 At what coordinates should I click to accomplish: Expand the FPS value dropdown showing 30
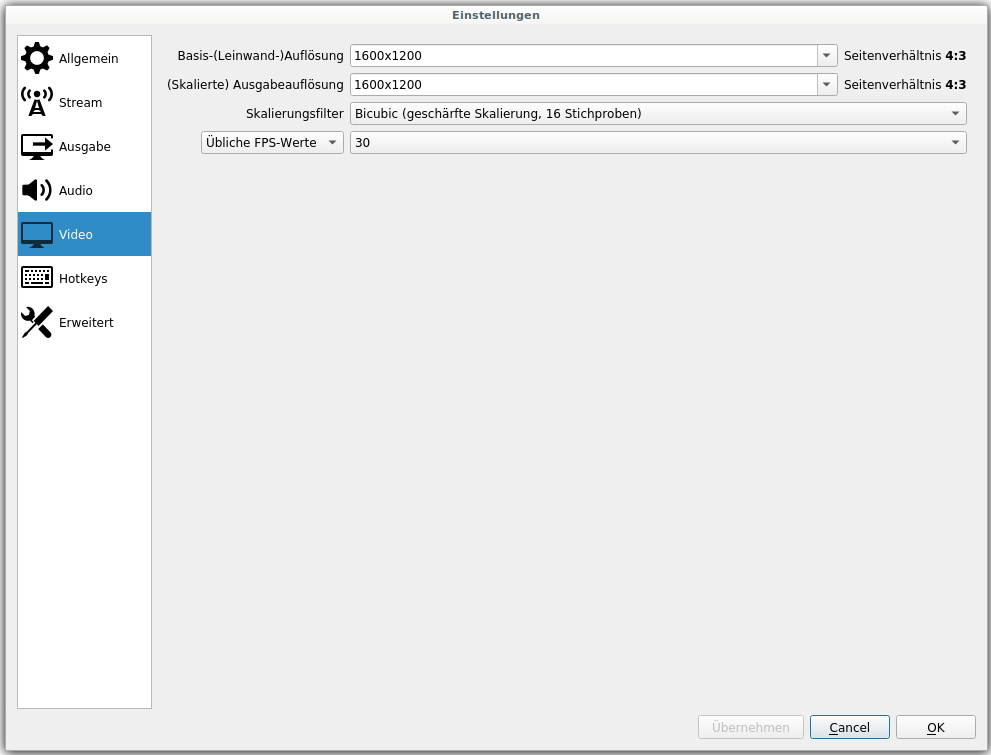click(x=658, y=143)
